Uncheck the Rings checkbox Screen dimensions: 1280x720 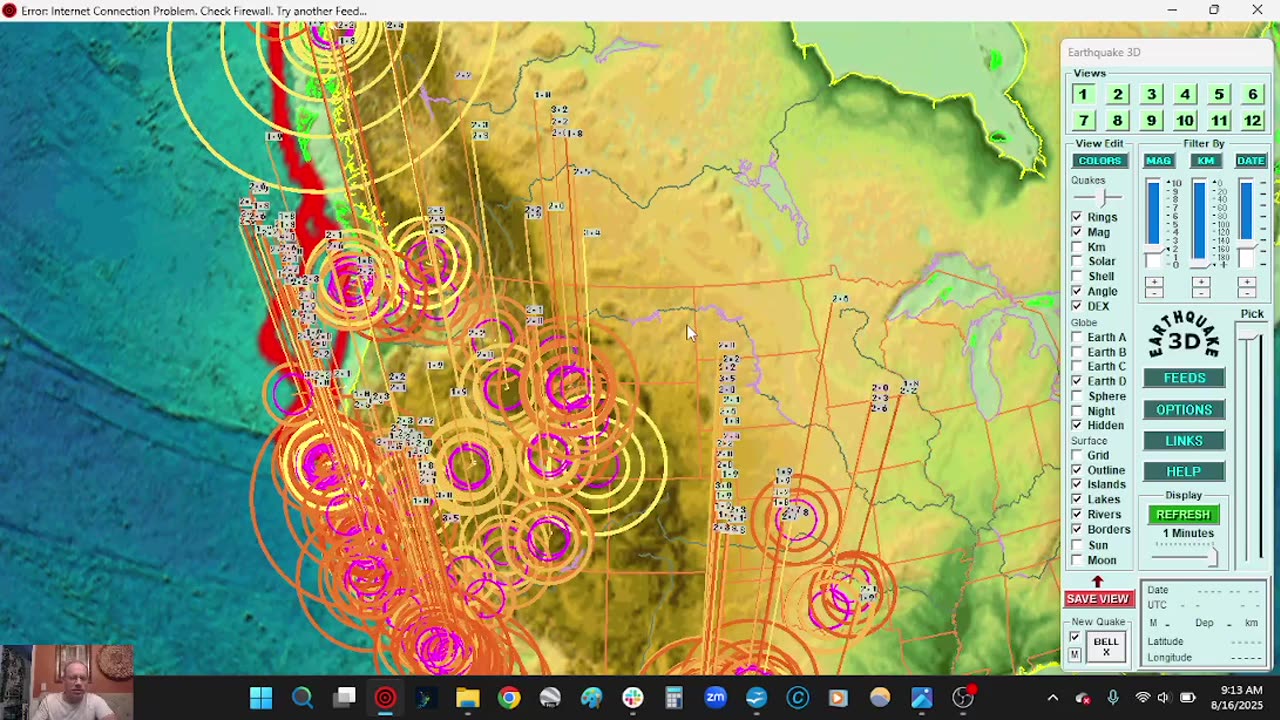(1077, 217)
